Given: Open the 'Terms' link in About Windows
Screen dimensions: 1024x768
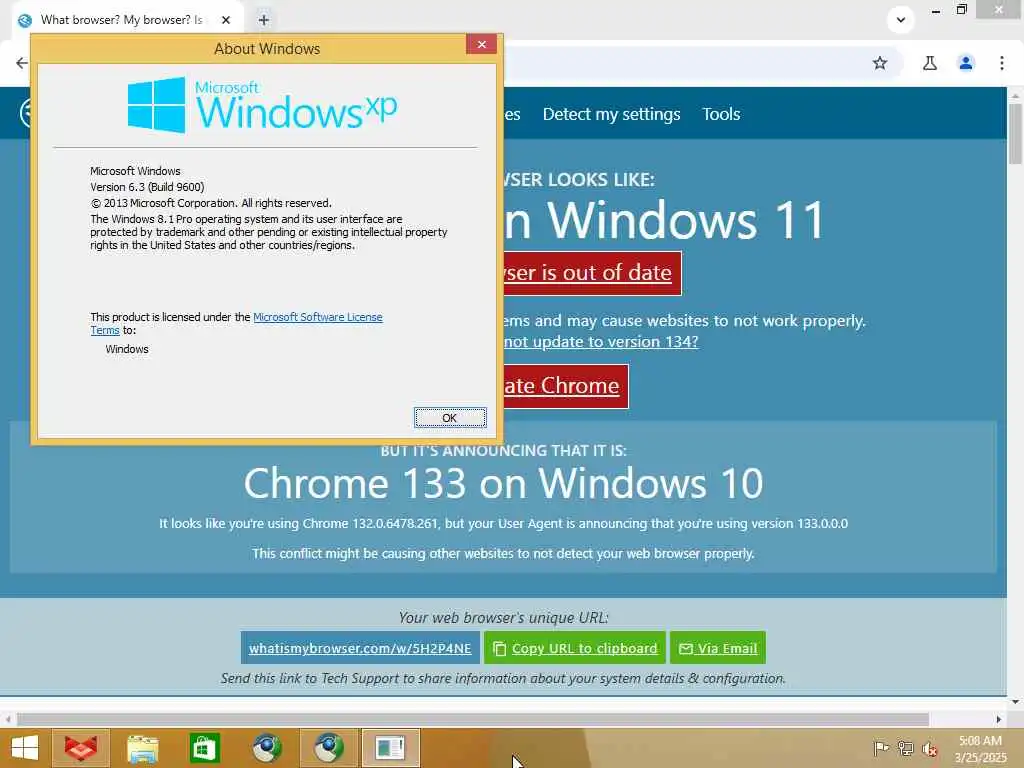Looking at the screenshot, I should (x=104, y=330).
